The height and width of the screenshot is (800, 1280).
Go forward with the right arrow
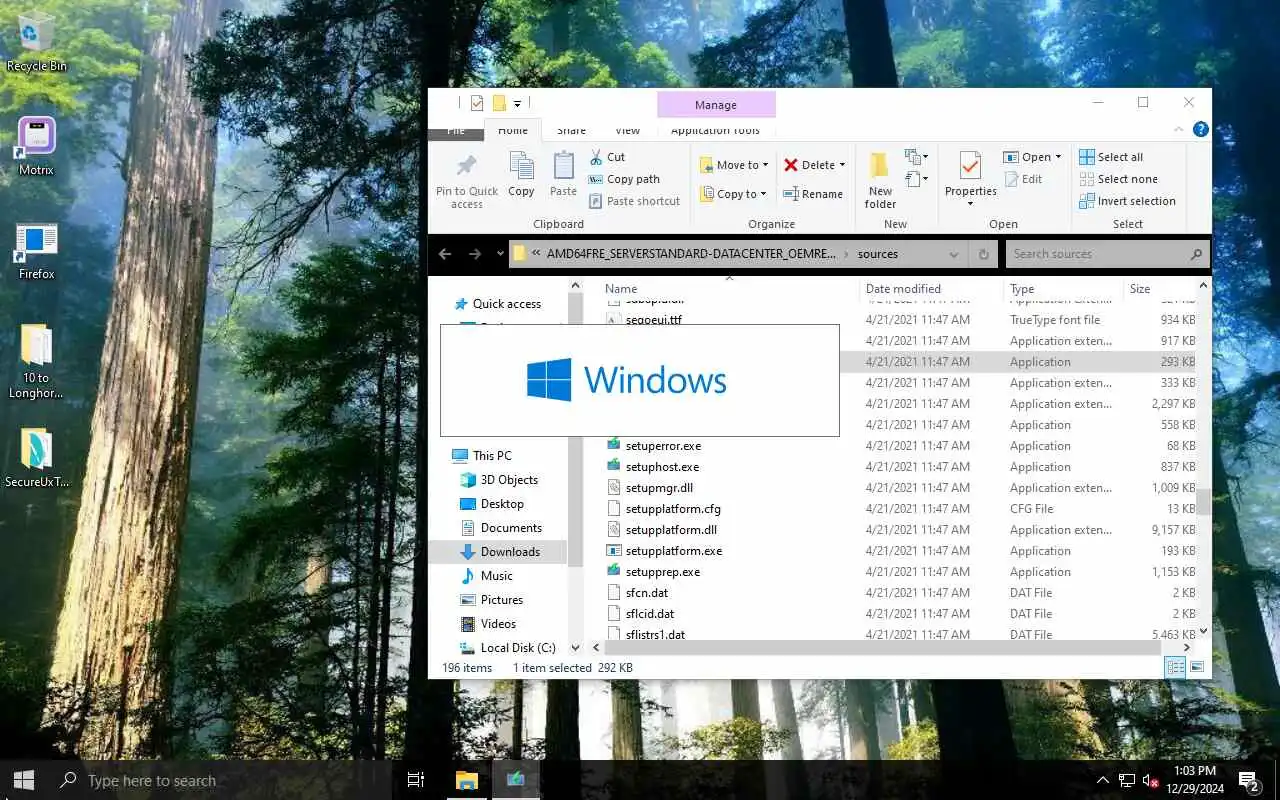[x=475, y=254]
